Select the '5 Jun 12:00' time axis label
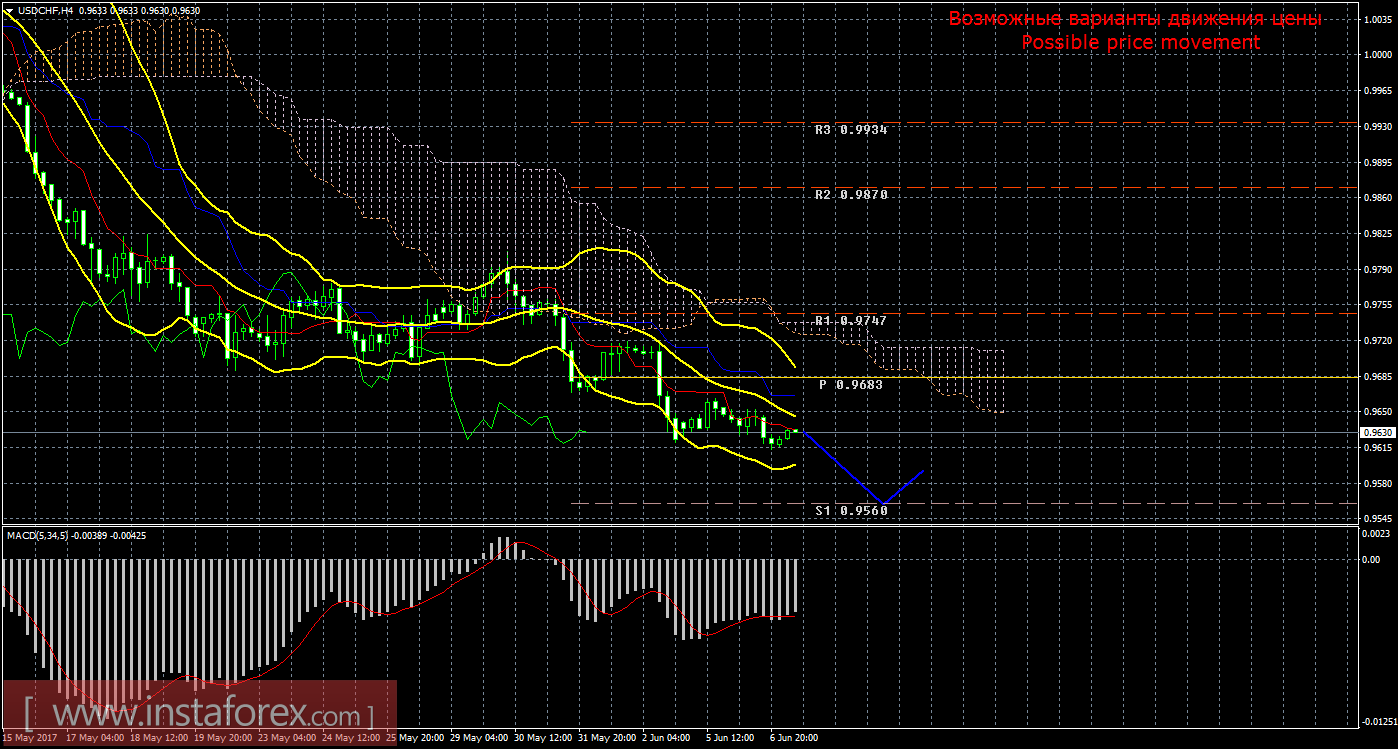Image resolution: width=1398 pixels, height=749 pixels. tap(730, 738)
